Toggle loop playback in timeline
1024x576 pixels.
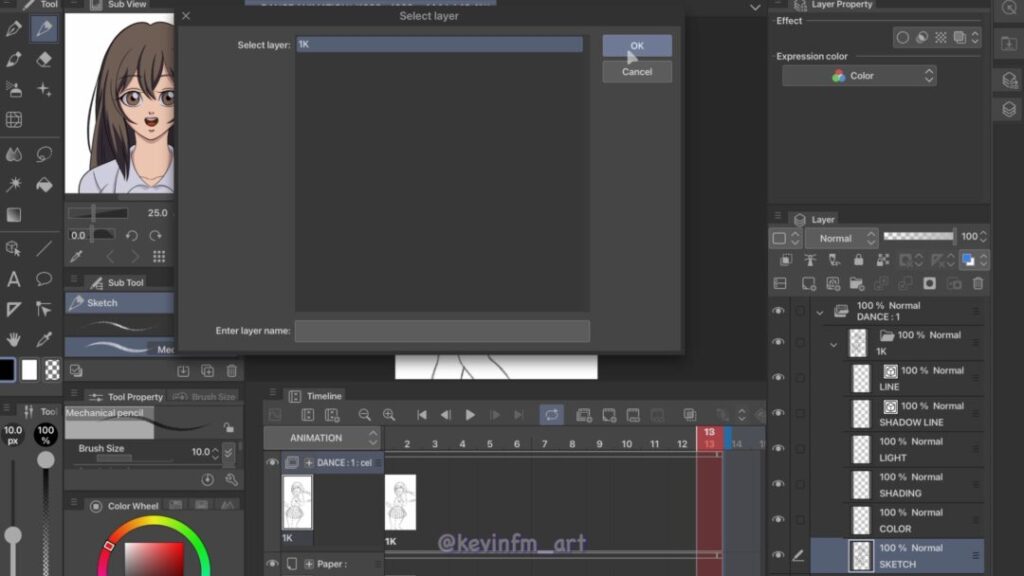click(x=552, y=415)
